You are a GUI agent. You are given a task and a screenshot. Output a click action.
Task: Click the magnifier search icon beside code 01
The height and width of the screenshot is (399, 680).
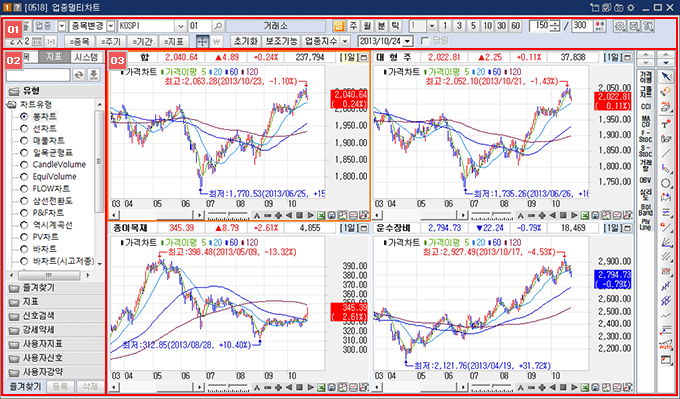click(x=219, y=26)
